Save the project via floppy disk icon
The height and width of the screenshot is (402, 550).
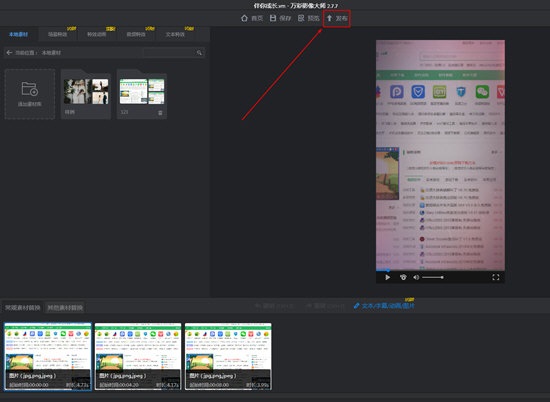[x=273, y=18]
